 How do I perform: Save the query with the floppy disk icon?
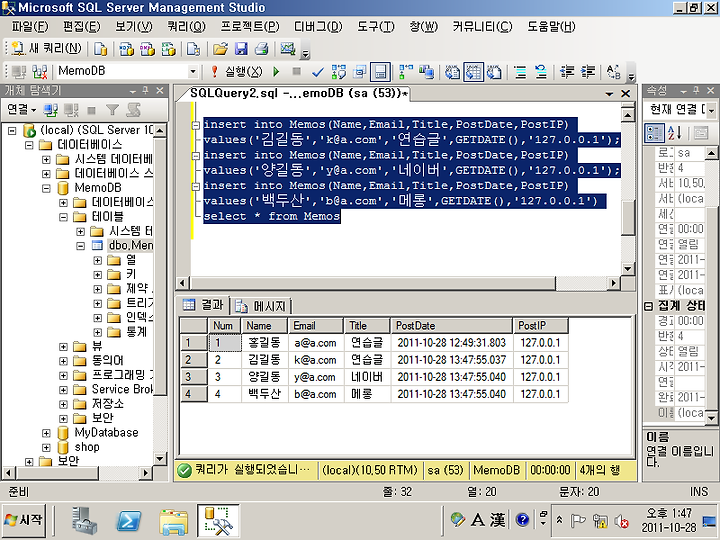241,49
